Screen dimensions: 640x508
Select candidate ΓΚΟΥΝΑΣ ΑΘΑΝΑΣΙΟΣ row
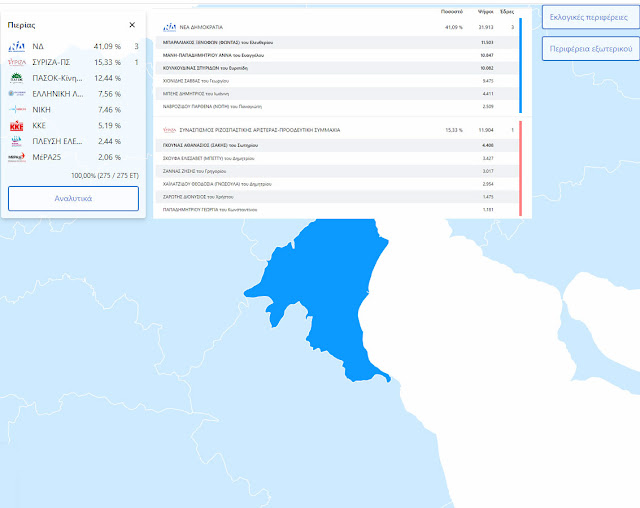(337, 145)
